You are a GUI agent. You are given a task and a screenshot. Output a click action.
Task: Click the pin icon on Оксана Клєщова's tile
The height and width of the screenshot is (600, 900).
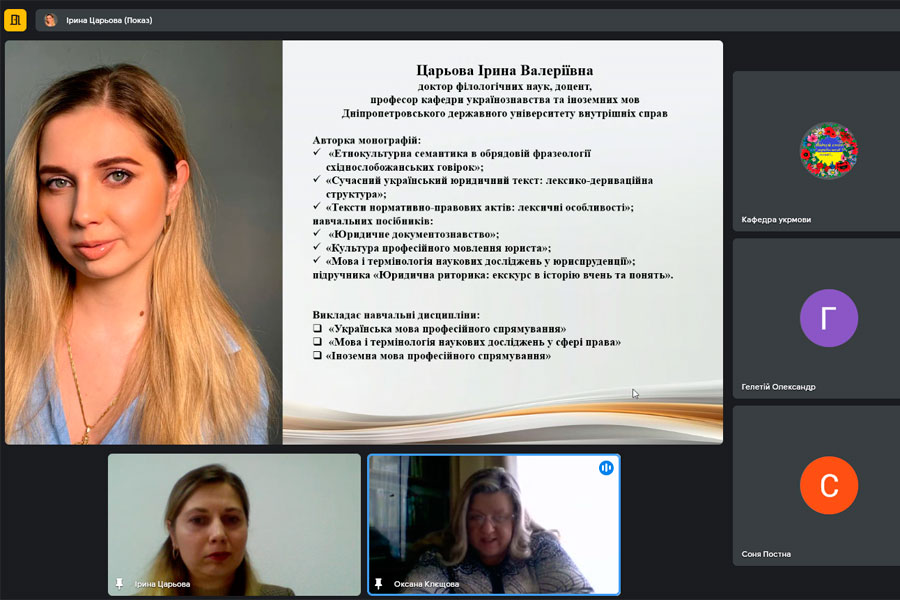coord(379,583)
